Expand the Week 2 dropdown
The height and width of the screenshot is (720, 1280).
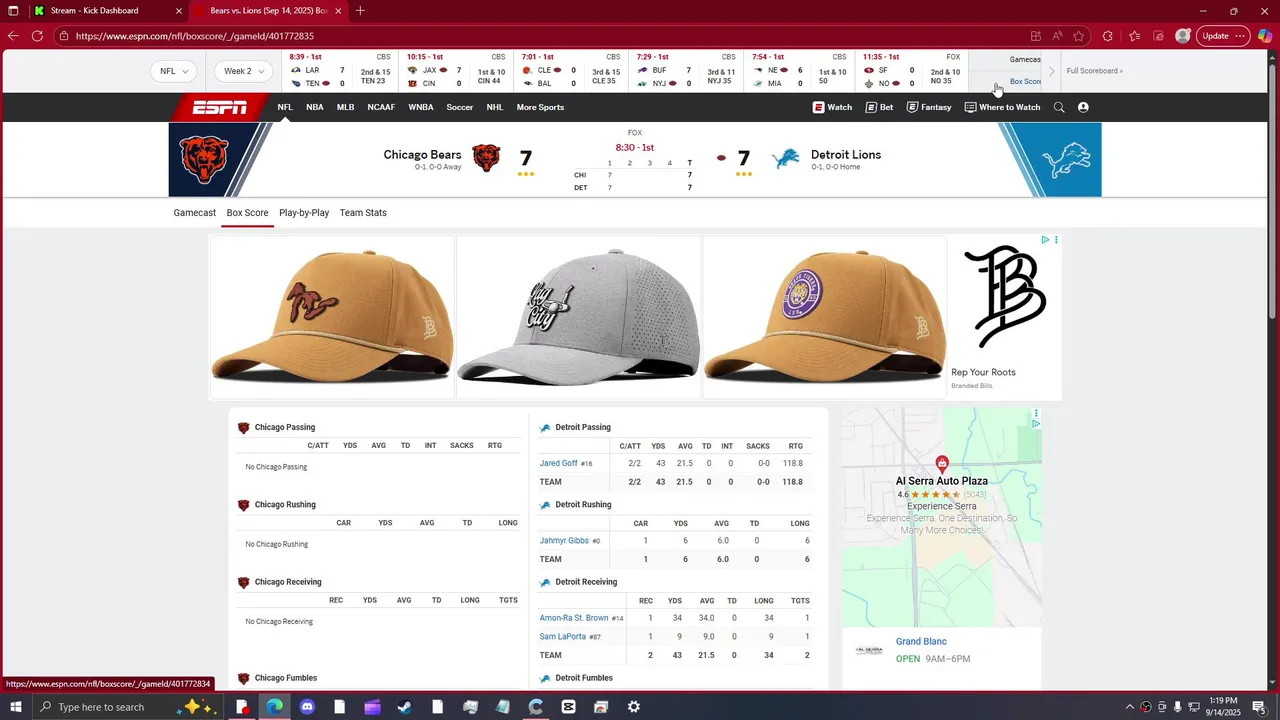tap(244, 71)
